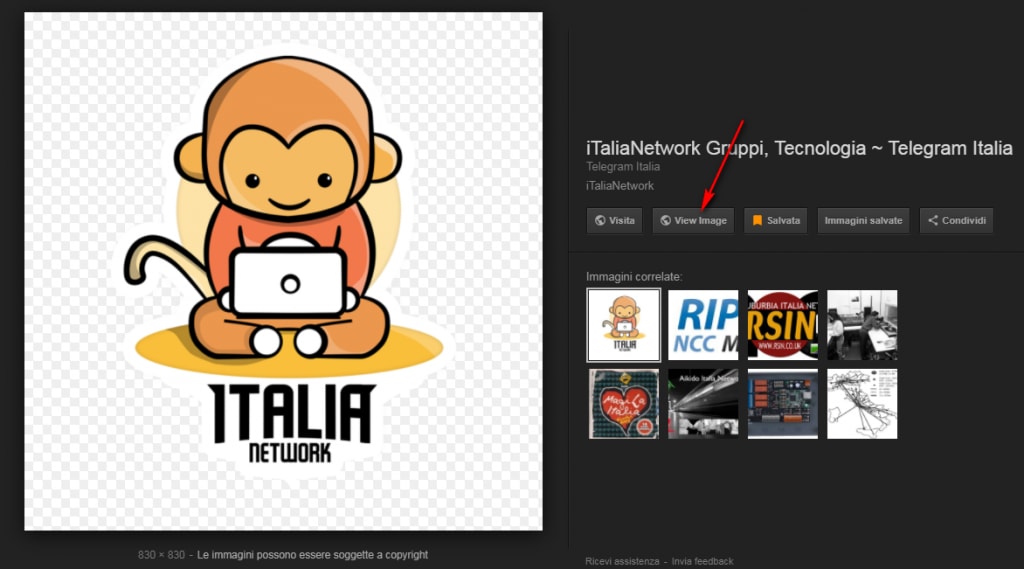
Task: Click the Ricevi assistenza link
Action: (622, 561)
